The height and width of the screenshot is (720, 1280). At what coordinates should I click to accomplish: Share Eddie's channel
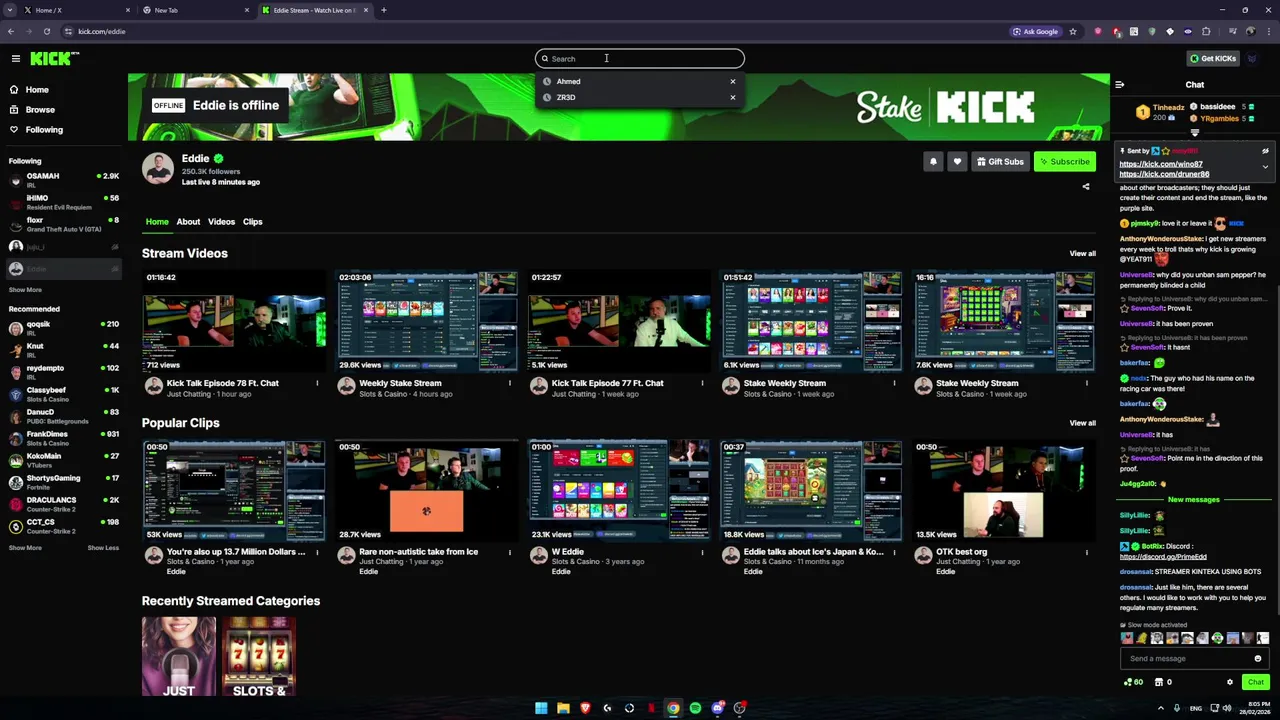[x=1086, y=186]
